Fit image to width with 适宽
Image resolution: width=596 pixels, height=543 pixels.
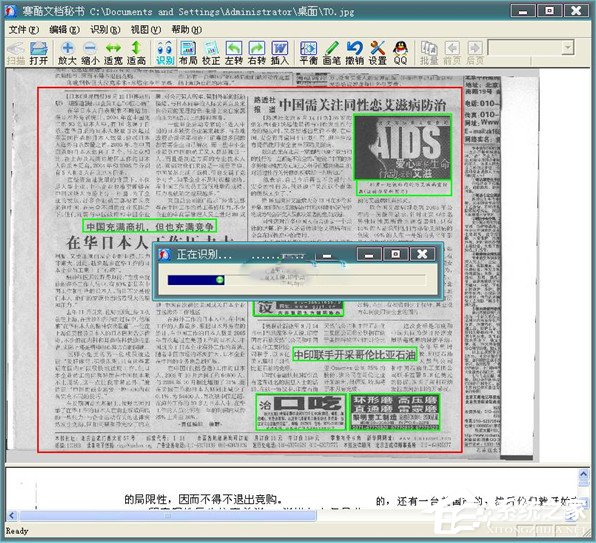tap(113, 53)
